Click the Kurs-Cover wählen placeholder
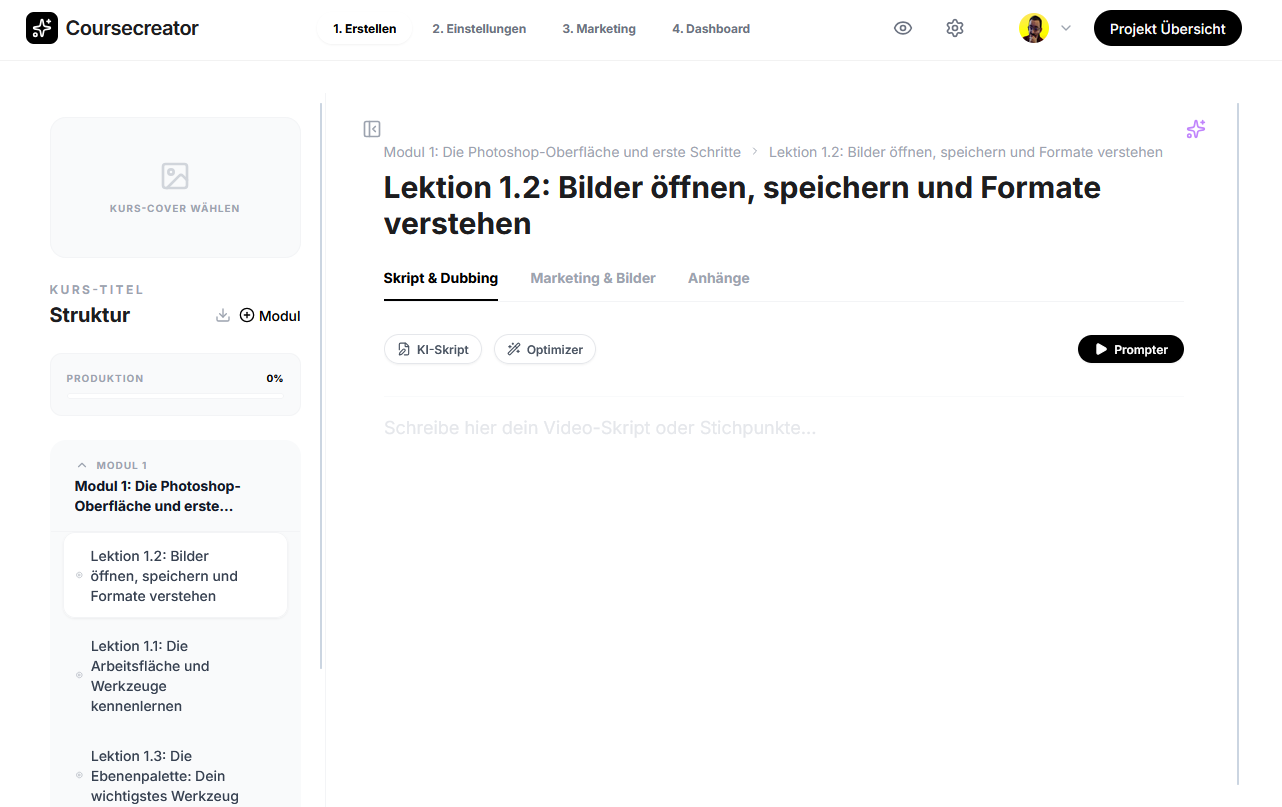 point(175,187)
